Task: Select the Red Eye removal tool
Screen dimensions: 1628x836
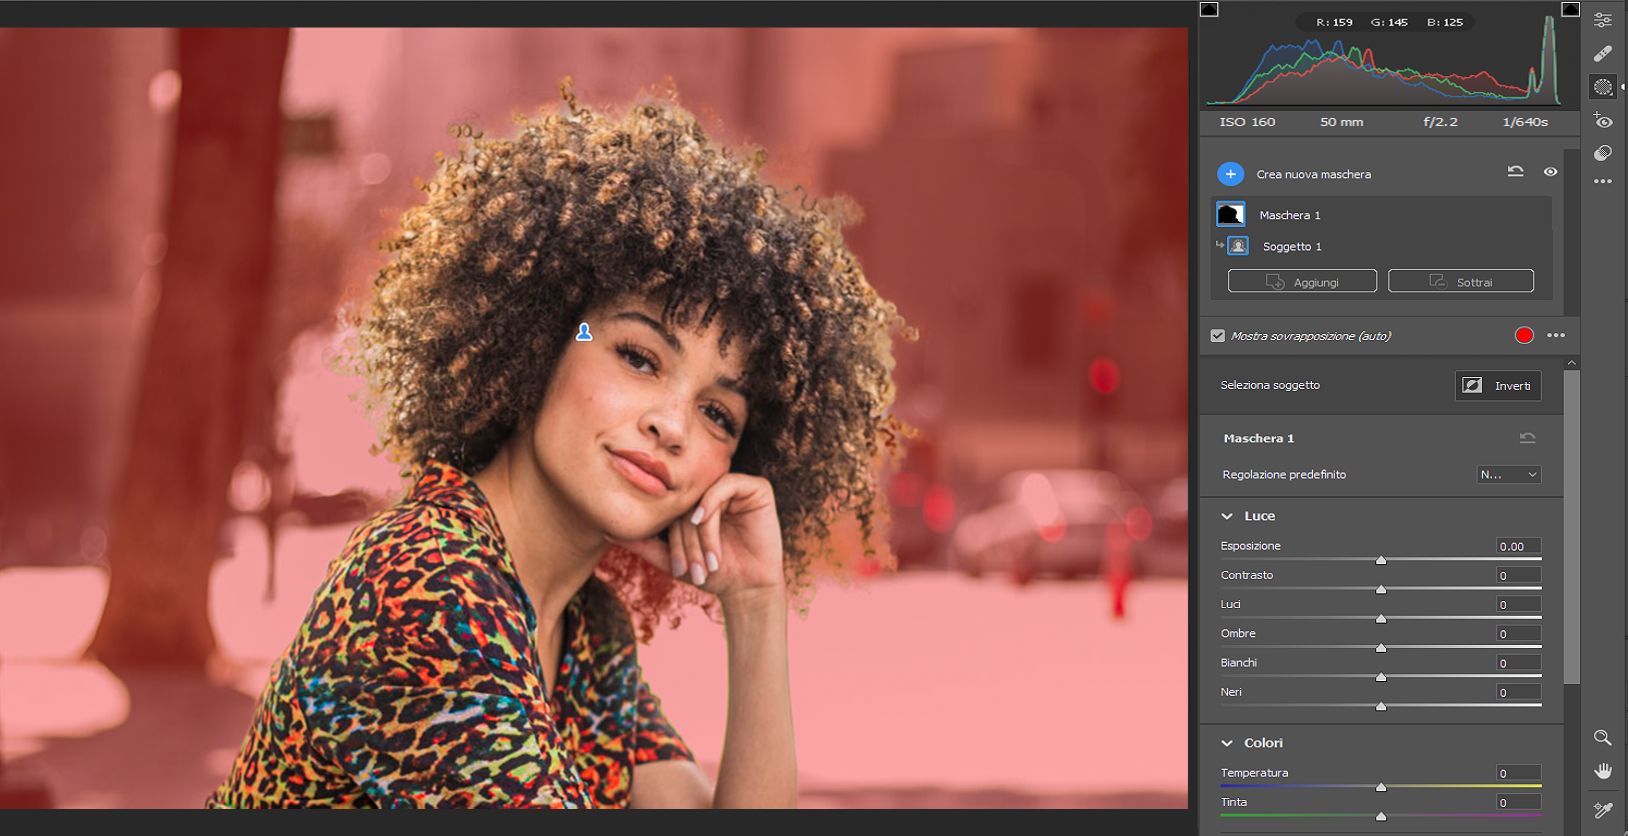Action: pos(1603,122)
